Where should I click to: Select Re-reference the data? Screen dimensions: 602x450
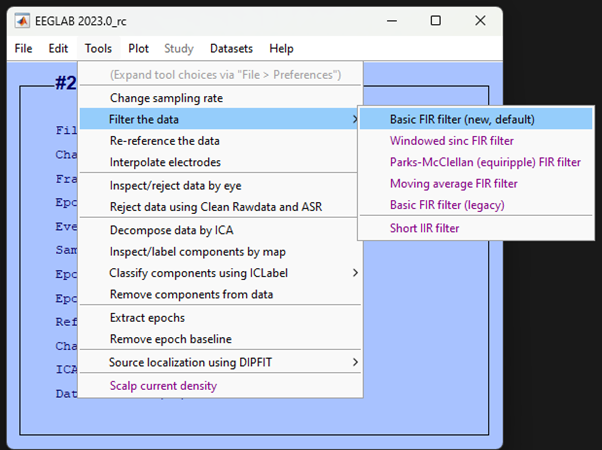[164, 141]
